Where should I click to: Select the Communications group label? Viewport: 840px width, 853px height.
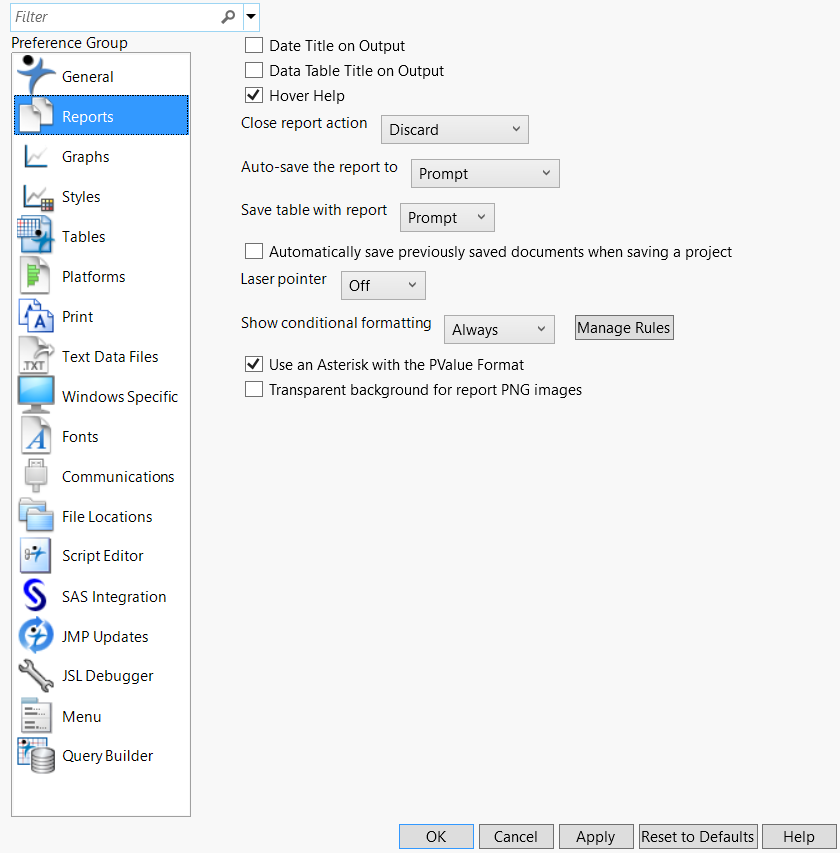point(118,477)
